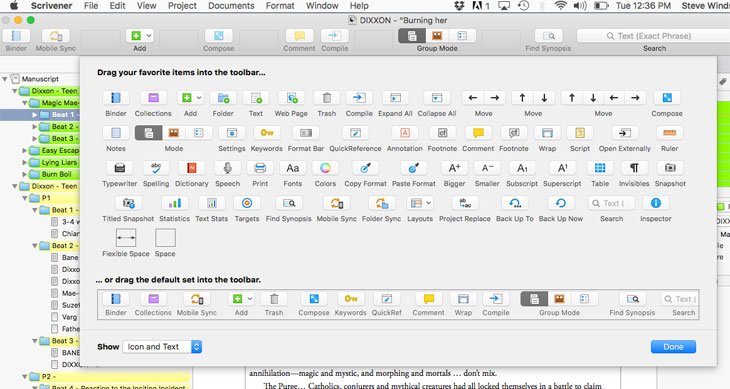Select the Colors wheel icon
This screenshot has height=389, width=730.
(x=325, y=168)
